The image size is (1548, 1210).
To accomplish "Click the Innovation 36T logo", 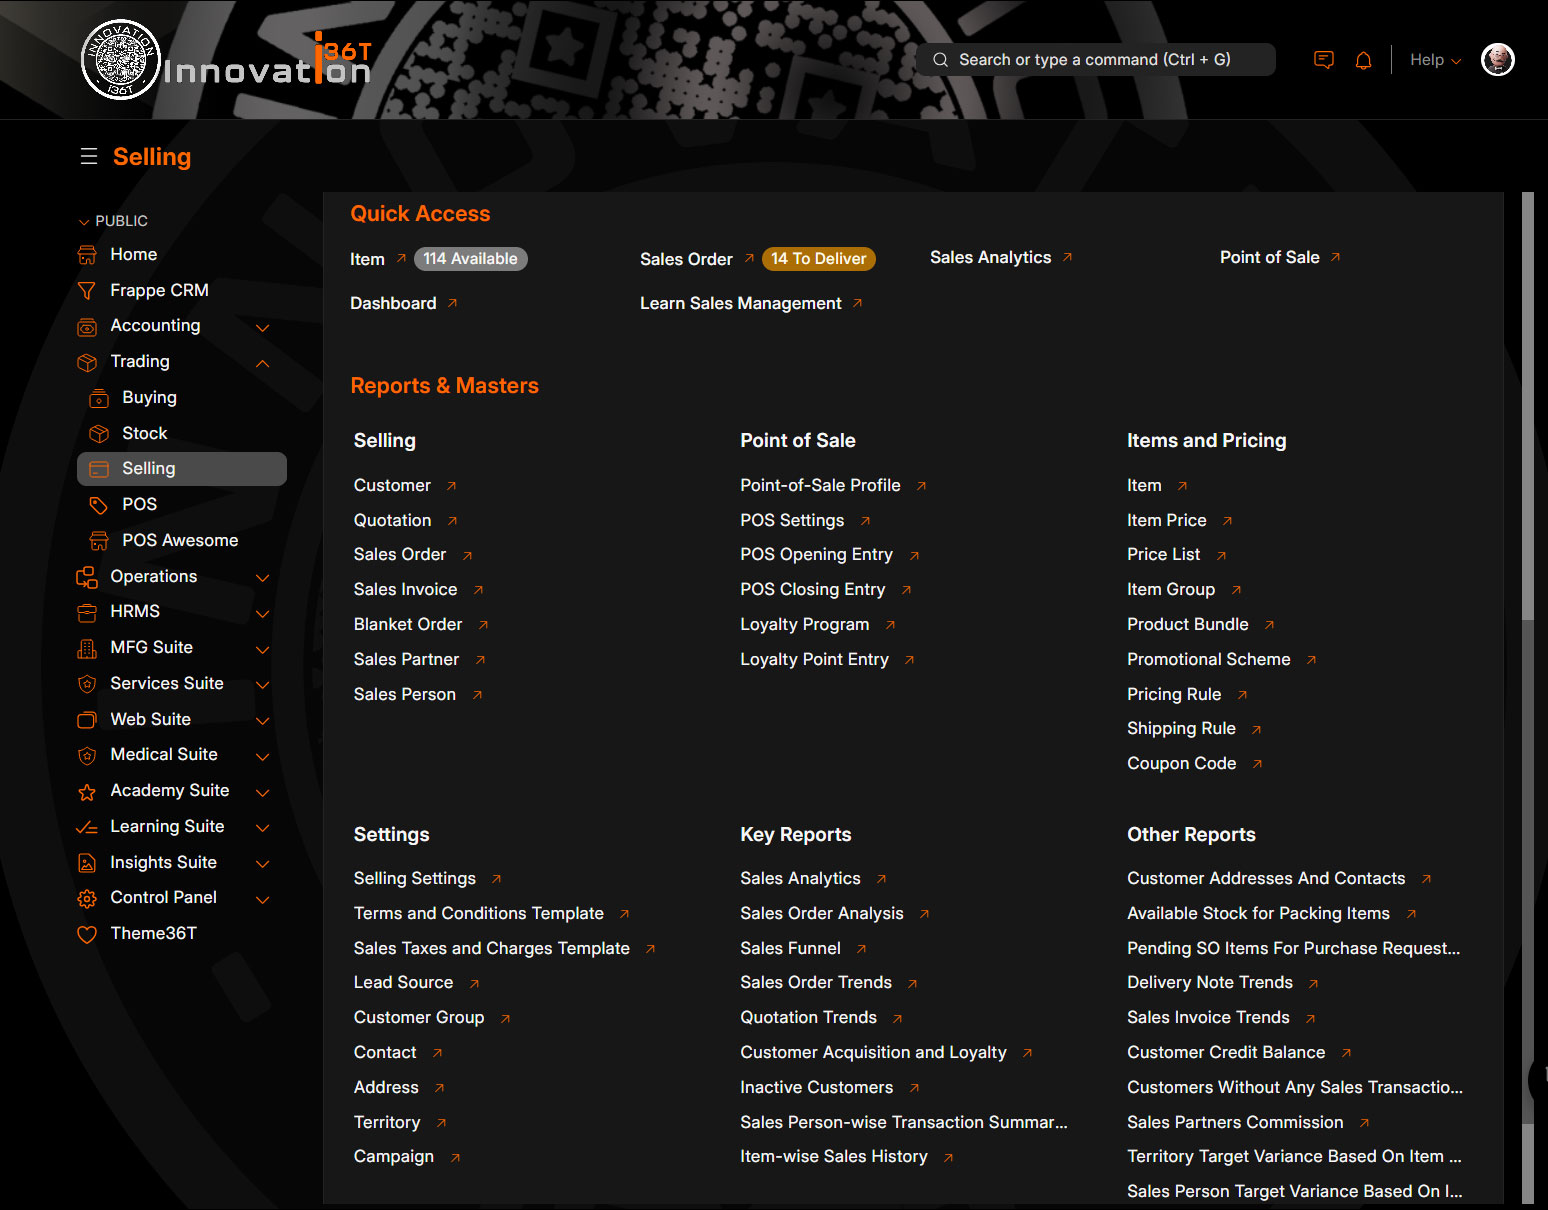I will pyautogui.click(x=226, y=61).
